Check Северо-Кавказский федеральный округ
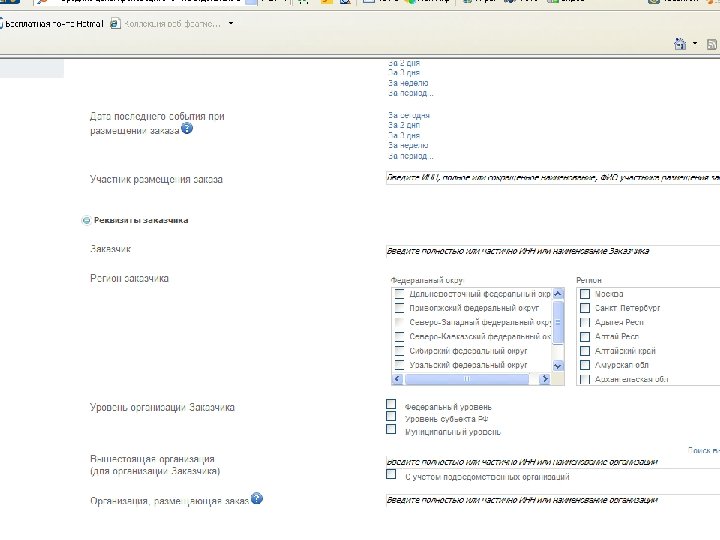Image resolution: width=720 pixels, height=540 pixels. tap(399, 337)
